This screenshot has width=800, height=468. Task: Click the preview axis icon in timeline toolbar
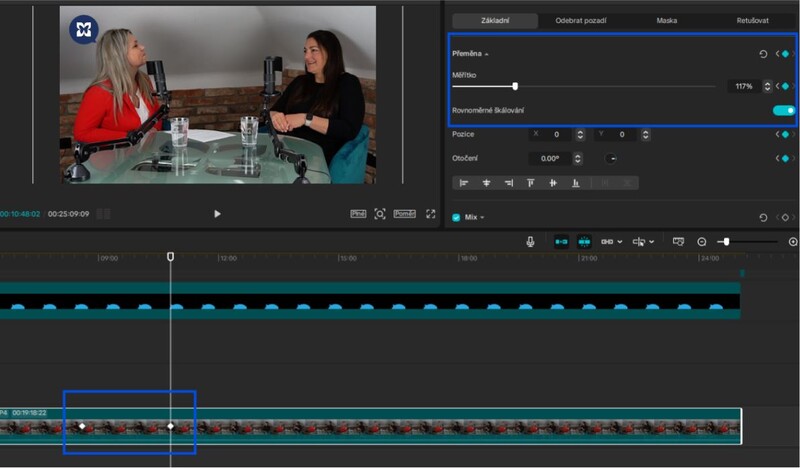point(639,241)
